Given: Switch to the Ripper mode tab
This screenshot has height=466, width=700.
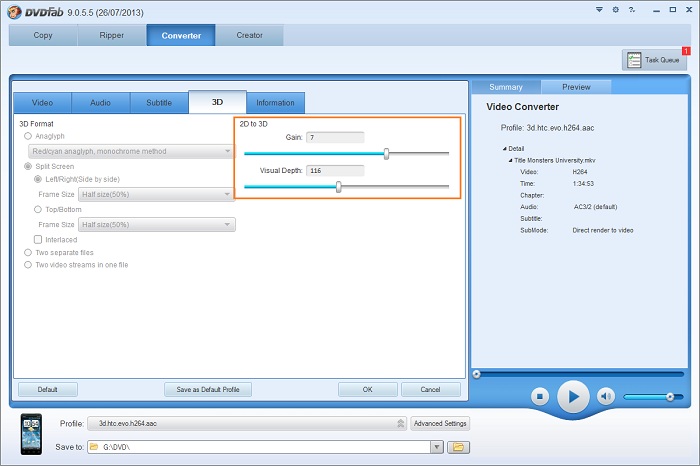Looking at the screenshot, I should point(112,35).
